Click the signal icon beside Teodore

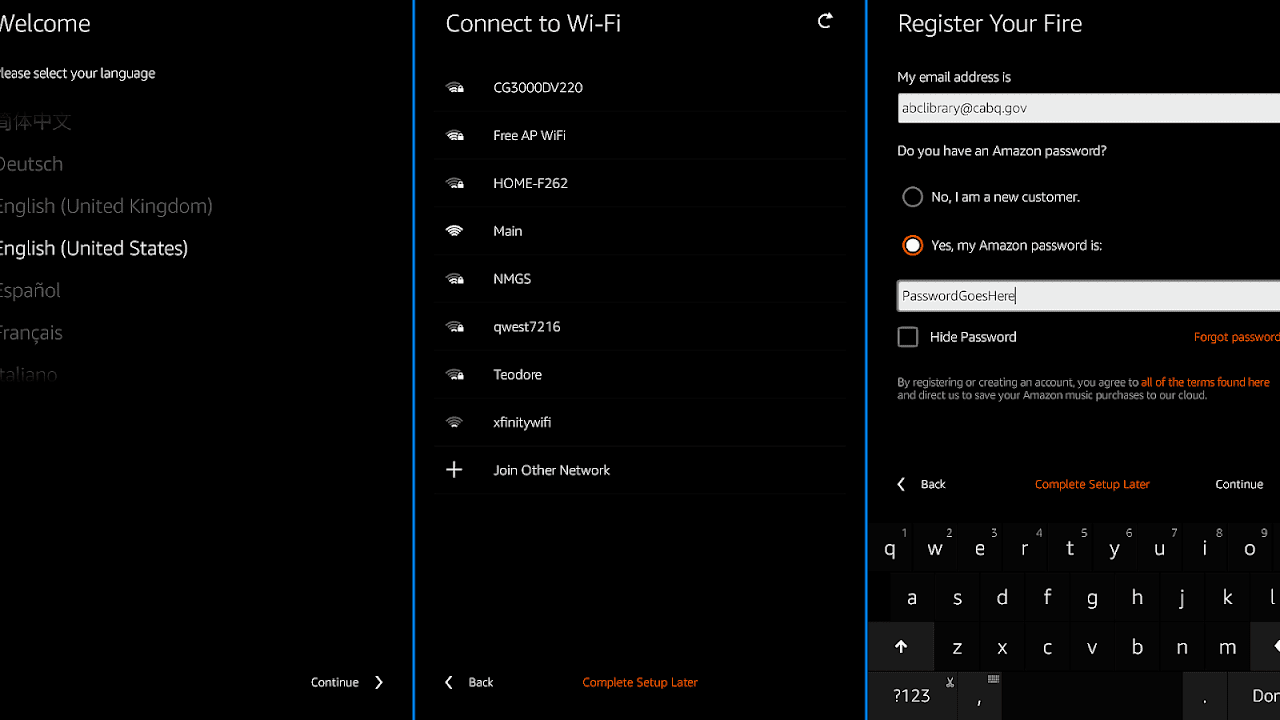tap(455, 375)
